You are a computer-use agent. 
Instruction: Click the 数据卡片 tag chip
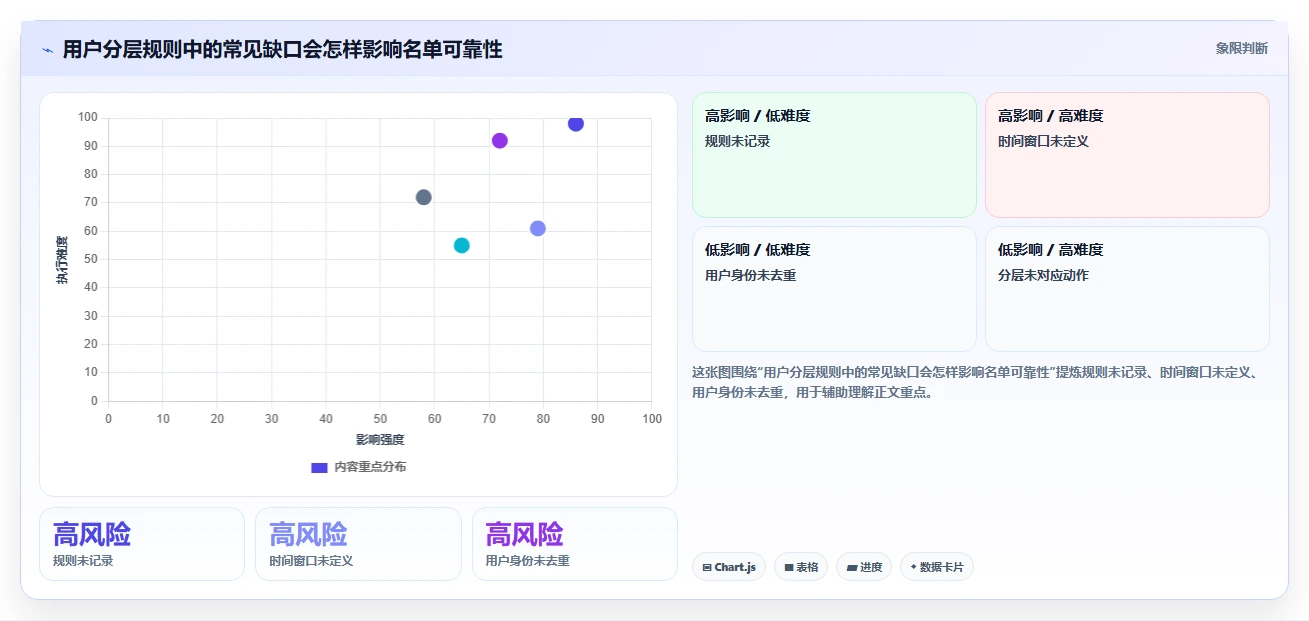(x=937, y=567)
